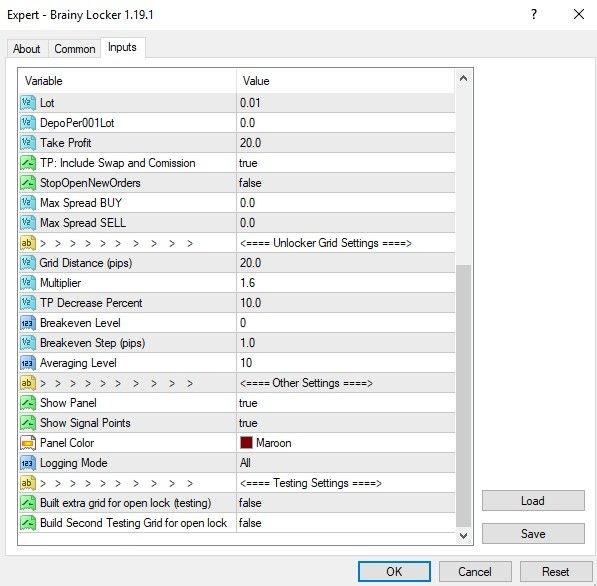Click the ab icon in Other Settings row
The height and width of the screenshot is (586, 597).
(28, 383)
